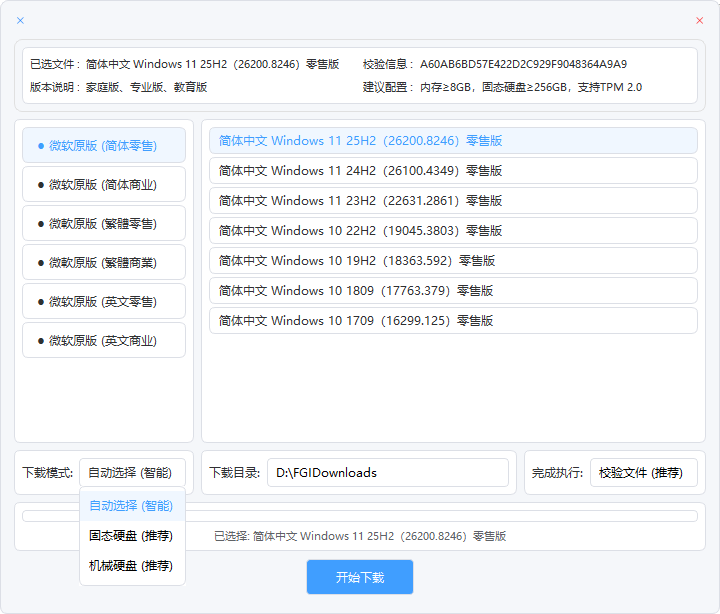720x614 pixels.
Task: Choose Windows 10 19H2 (18363.592) 零售版
Action: (453, 260)
